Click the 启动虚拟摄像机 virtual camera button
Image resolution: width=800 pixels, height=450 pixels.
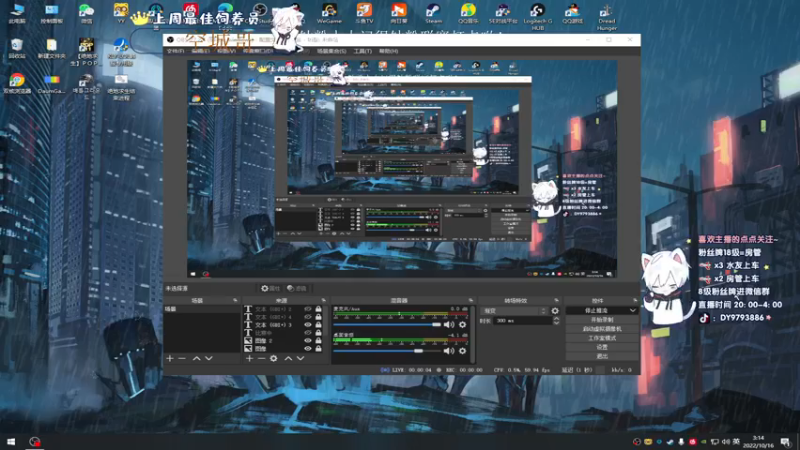[602, 329]
